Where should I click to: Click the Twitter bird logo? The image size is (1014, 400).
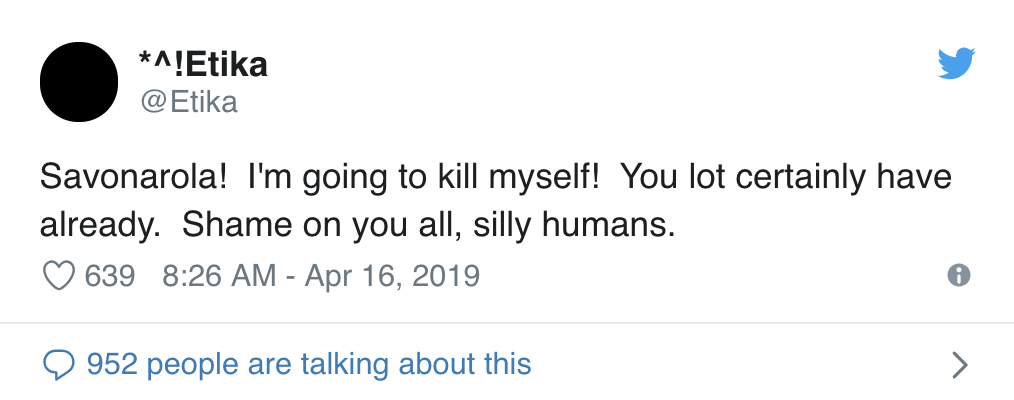957,65
